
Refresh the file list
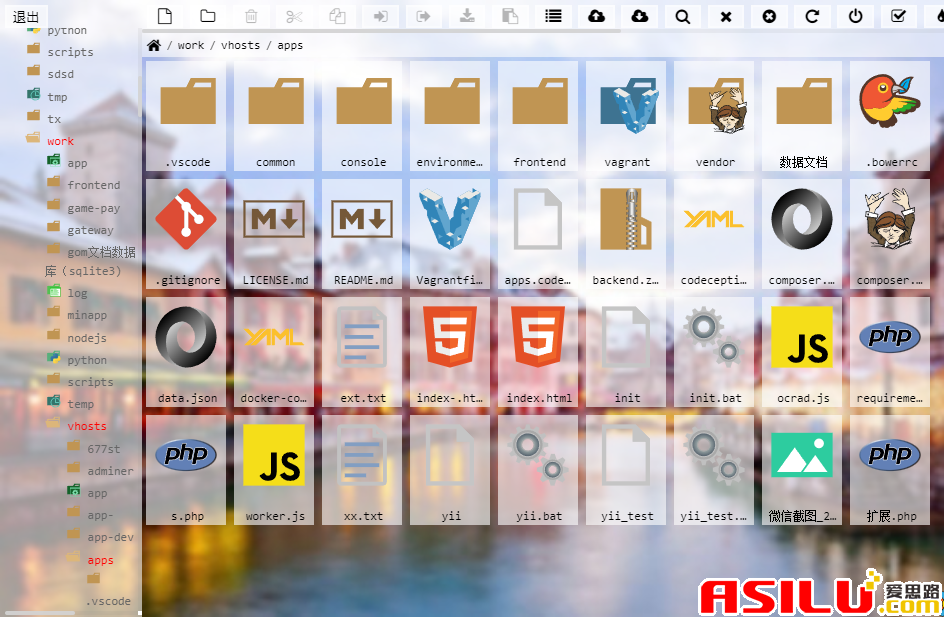pyautogui.click(x=812, y=16)
